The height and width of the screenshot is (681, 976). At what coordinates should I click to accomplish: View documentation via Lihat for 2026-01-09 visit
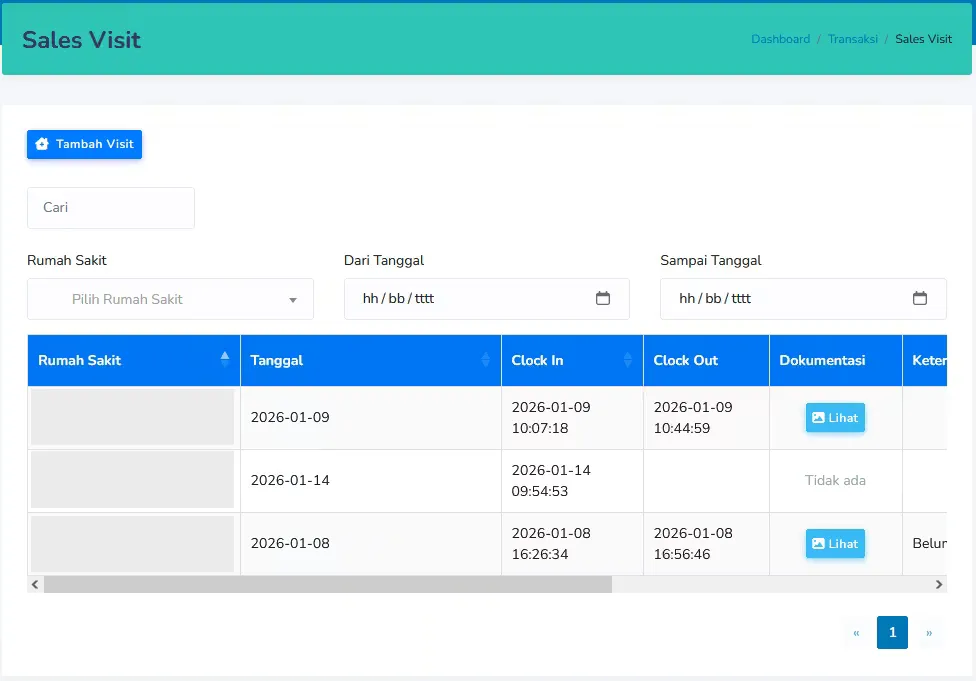click(x=835, y=418)
